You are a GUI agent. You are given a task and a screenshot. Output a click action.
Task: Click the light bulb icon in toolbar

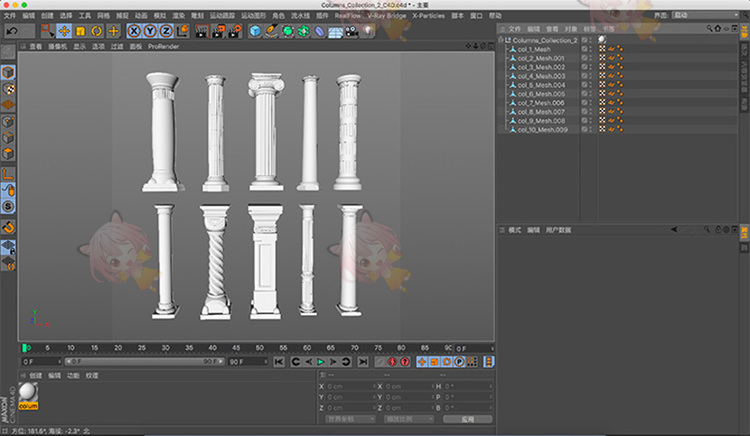click(368, 31)
